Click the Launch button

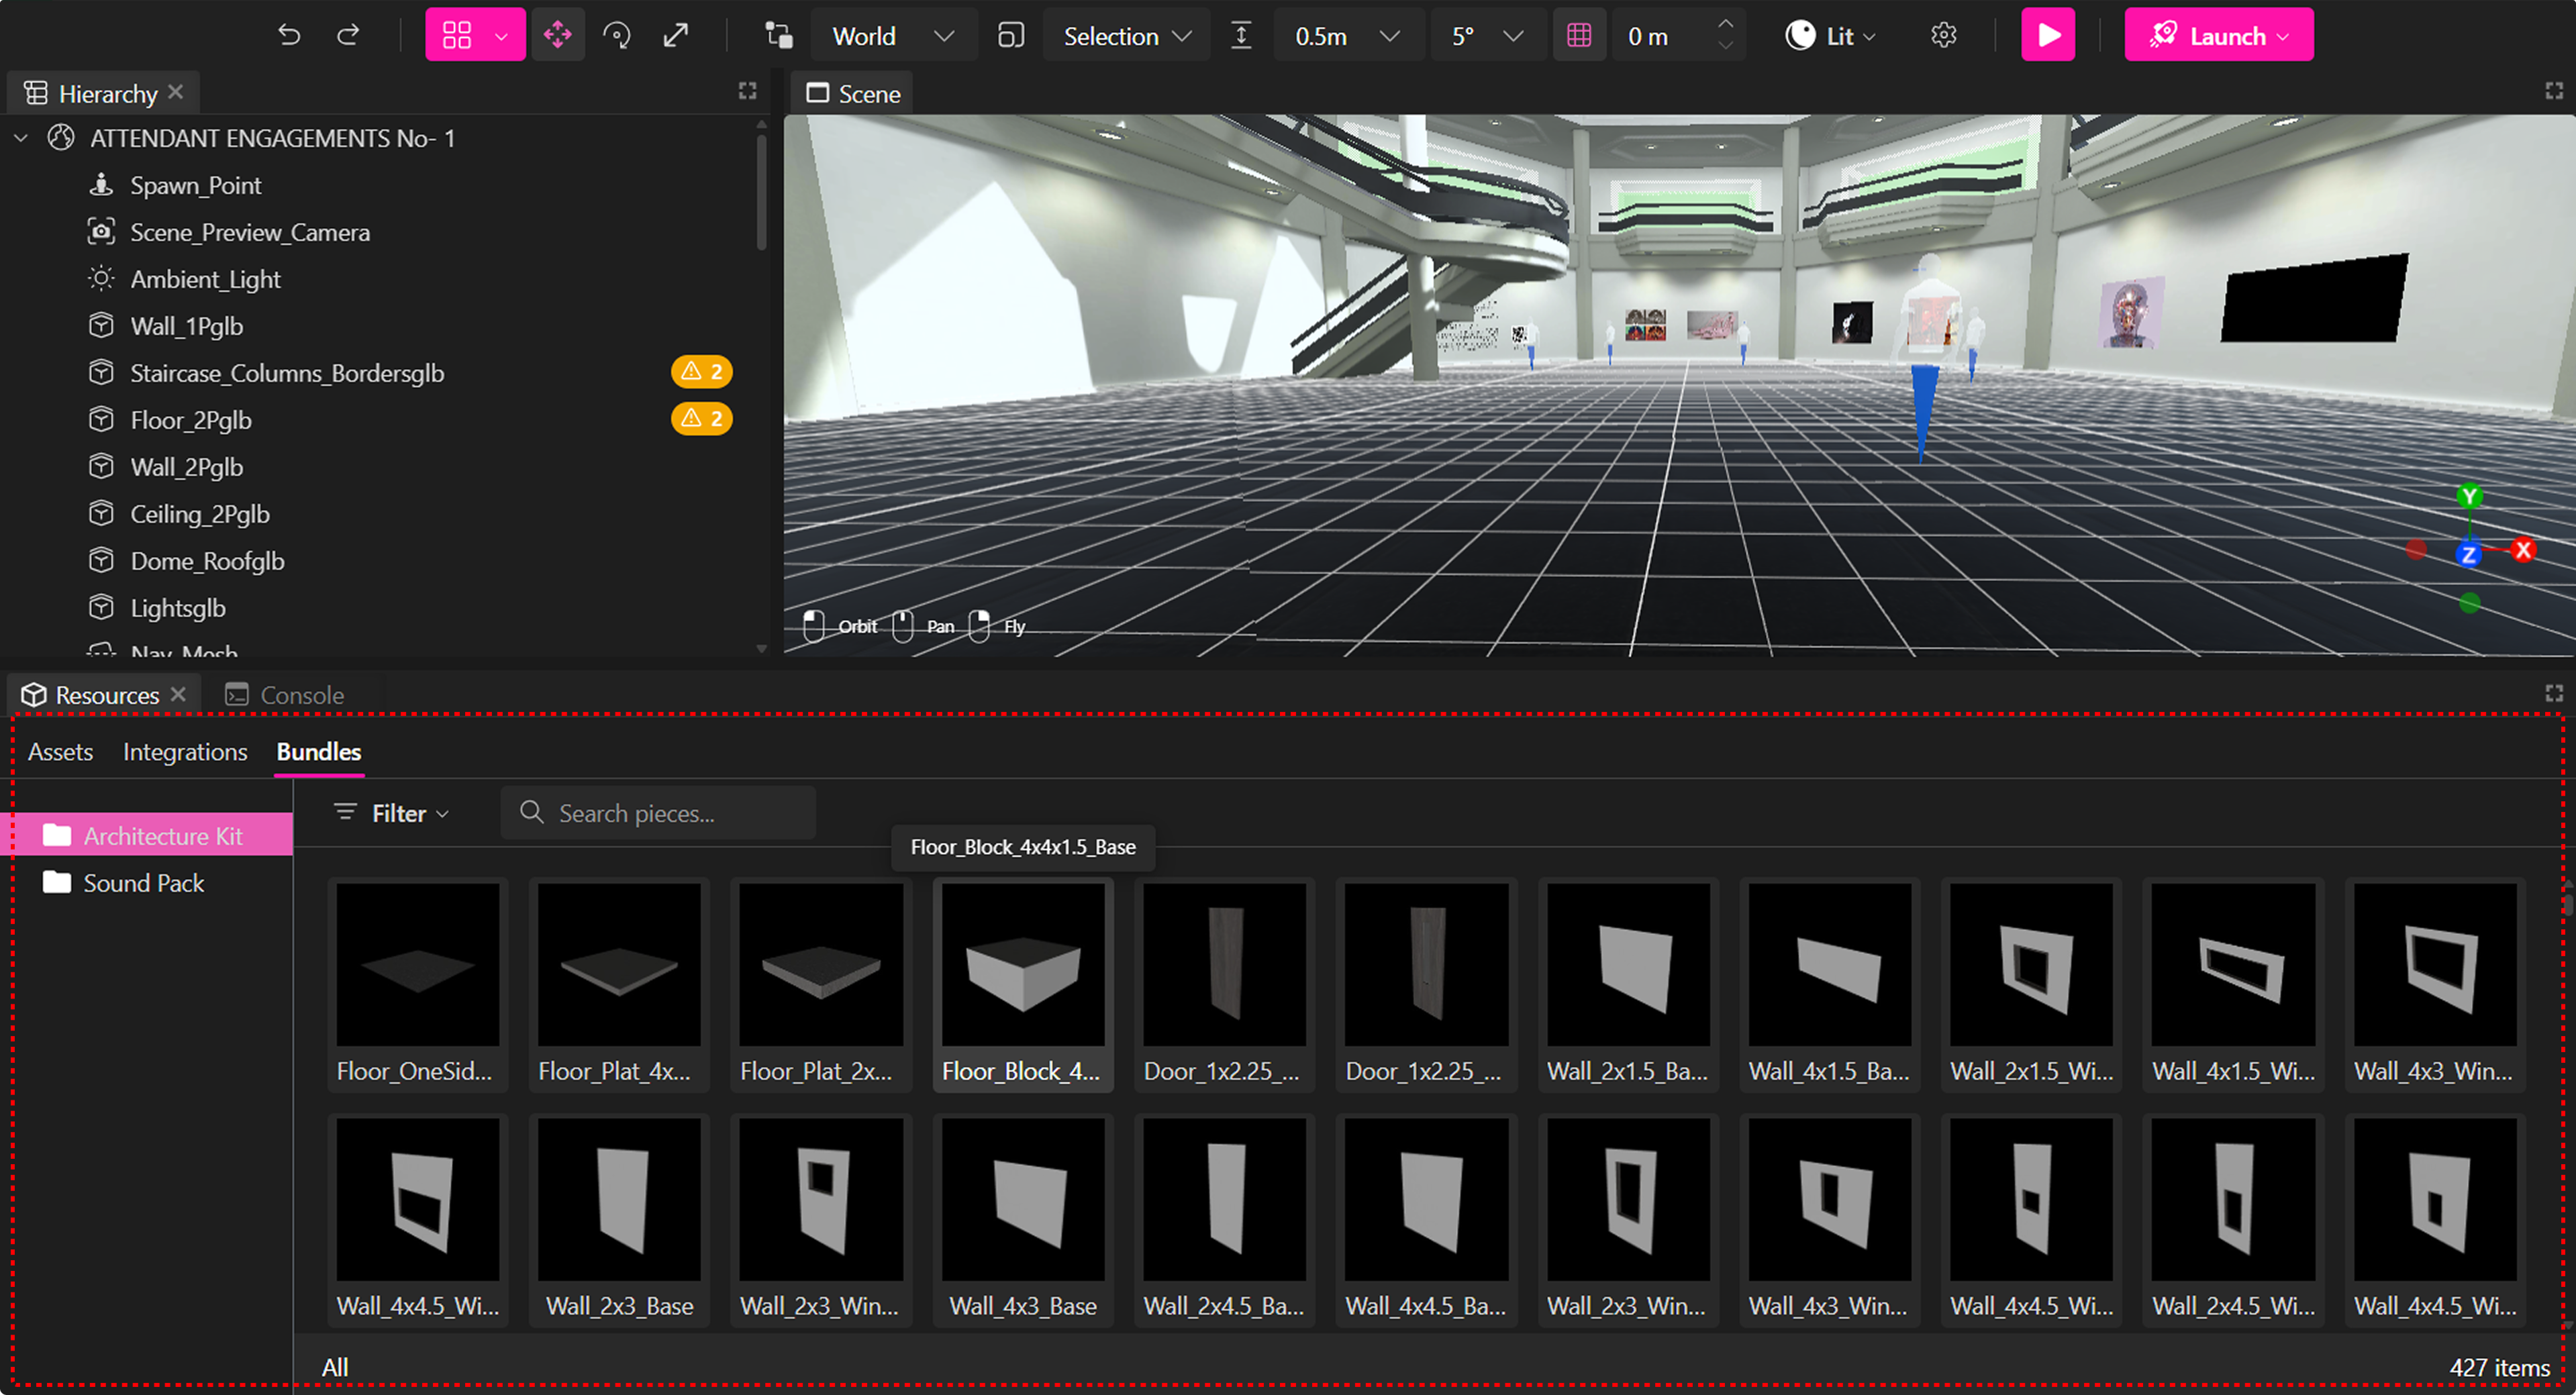click(2219, 34)
